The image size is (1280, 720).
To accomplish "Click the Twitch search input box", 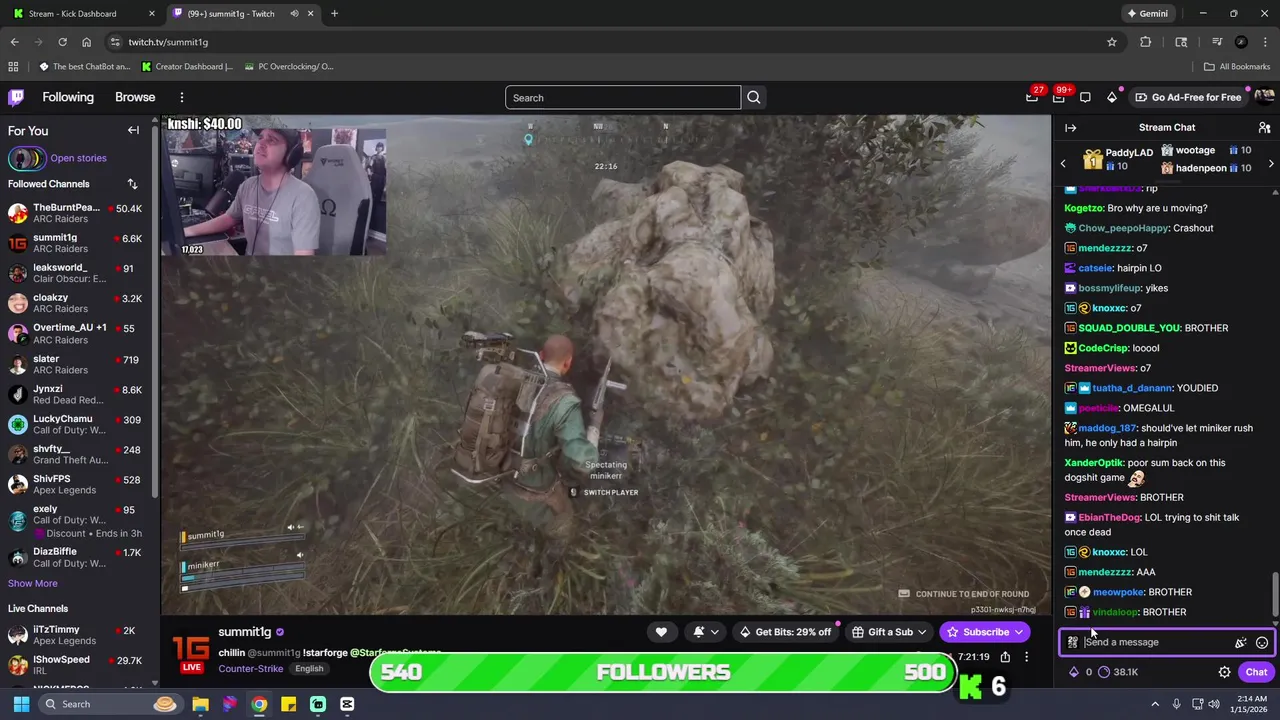I will point(622,97).
